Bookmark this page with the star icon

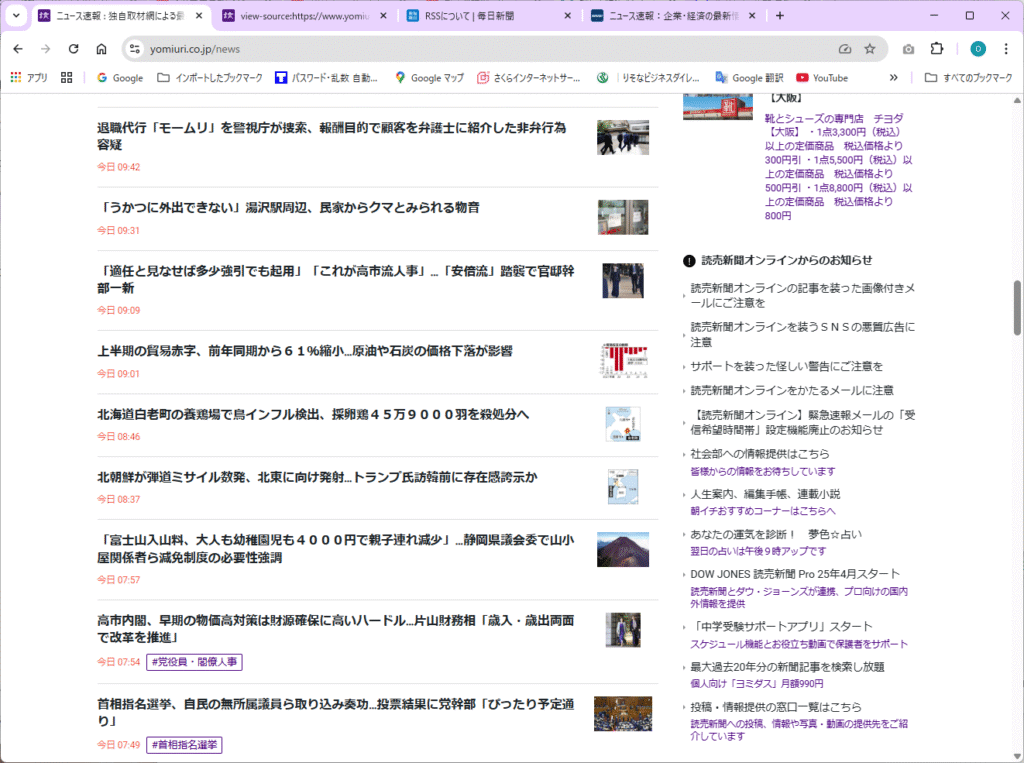tap(870, 49)
